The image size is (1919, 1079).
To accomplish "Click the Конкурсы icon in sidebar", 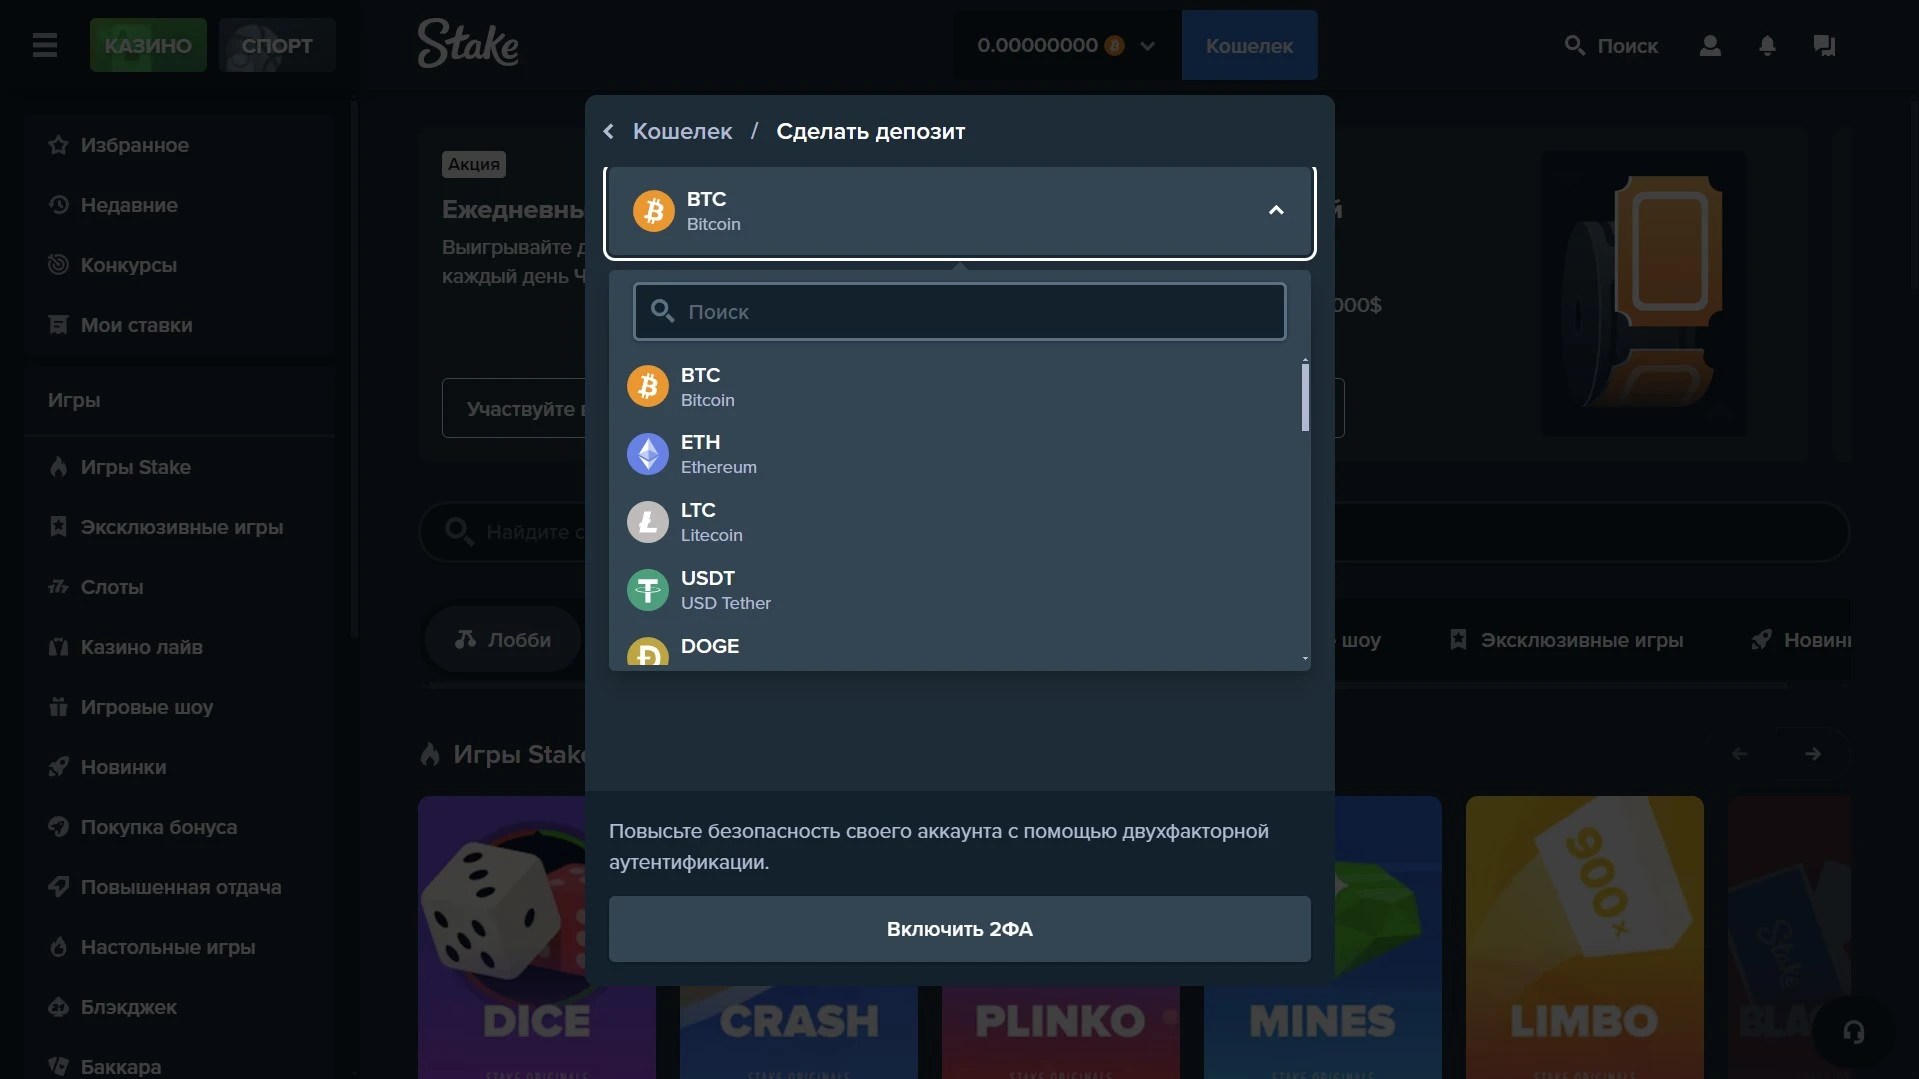I will pyautogui.click(x=58, y=265).
